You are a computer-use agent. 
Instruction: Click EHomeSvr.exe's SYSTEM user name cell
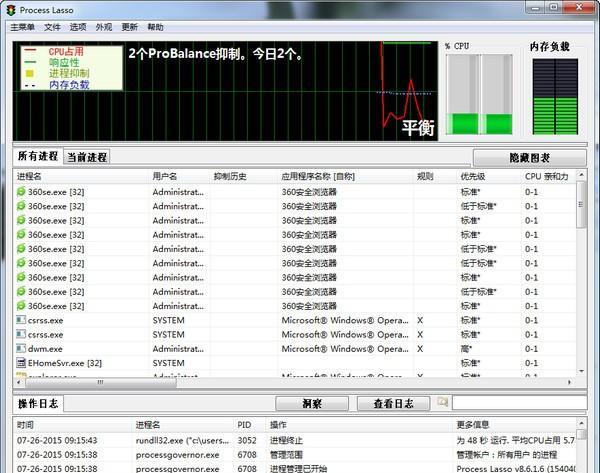pos(168,363)
